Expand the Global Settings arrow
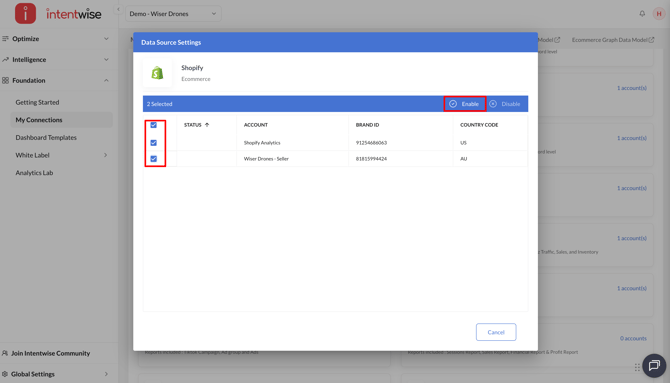 tap(106, 374)
